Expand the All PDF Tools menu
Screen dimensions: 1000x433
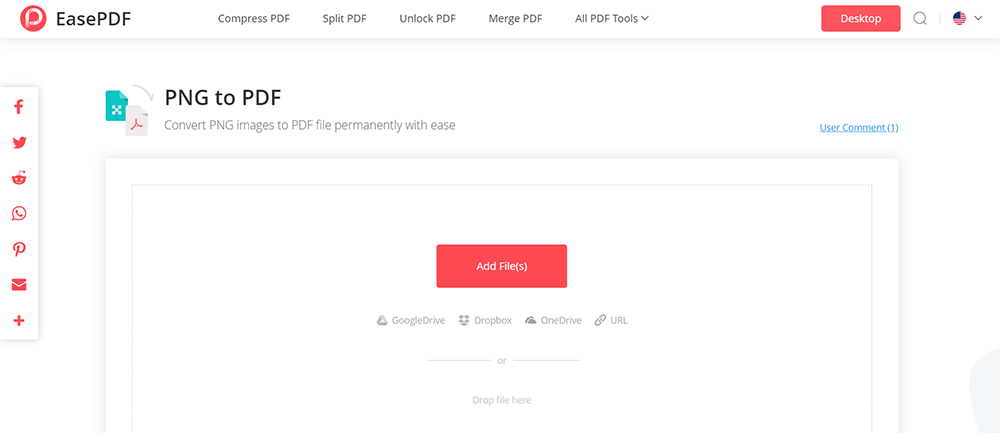[612, 18]
